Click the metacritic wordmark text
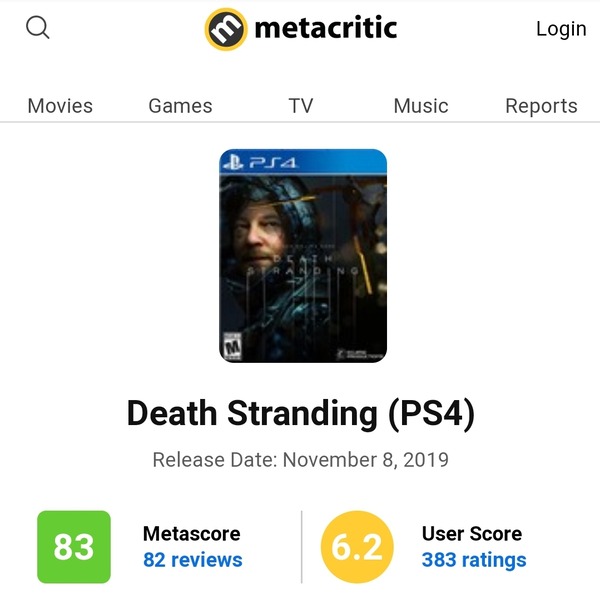This screenshot has height=599, width=600. pos(325,28)
